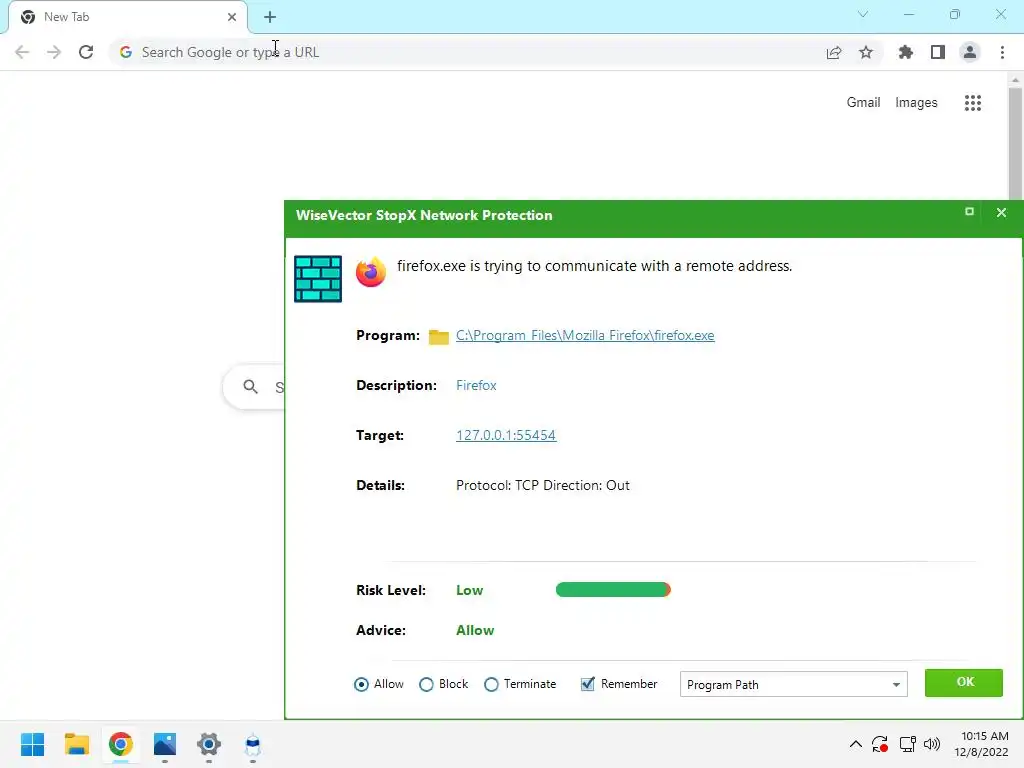The height and width of the screenshot is (768, 1024).
Task: Click the firewall brick wall icon
Action: click(x=318, y=279)
